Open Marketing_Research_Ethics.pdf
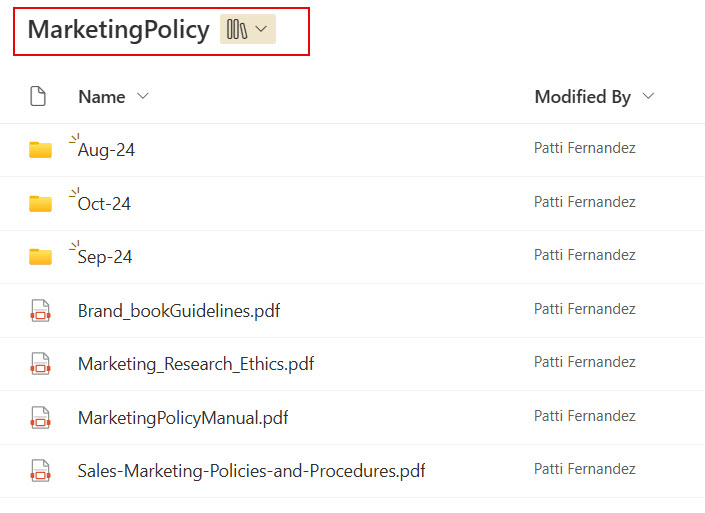The height and width of the screenshot is (513, 705). pos(196,364)
